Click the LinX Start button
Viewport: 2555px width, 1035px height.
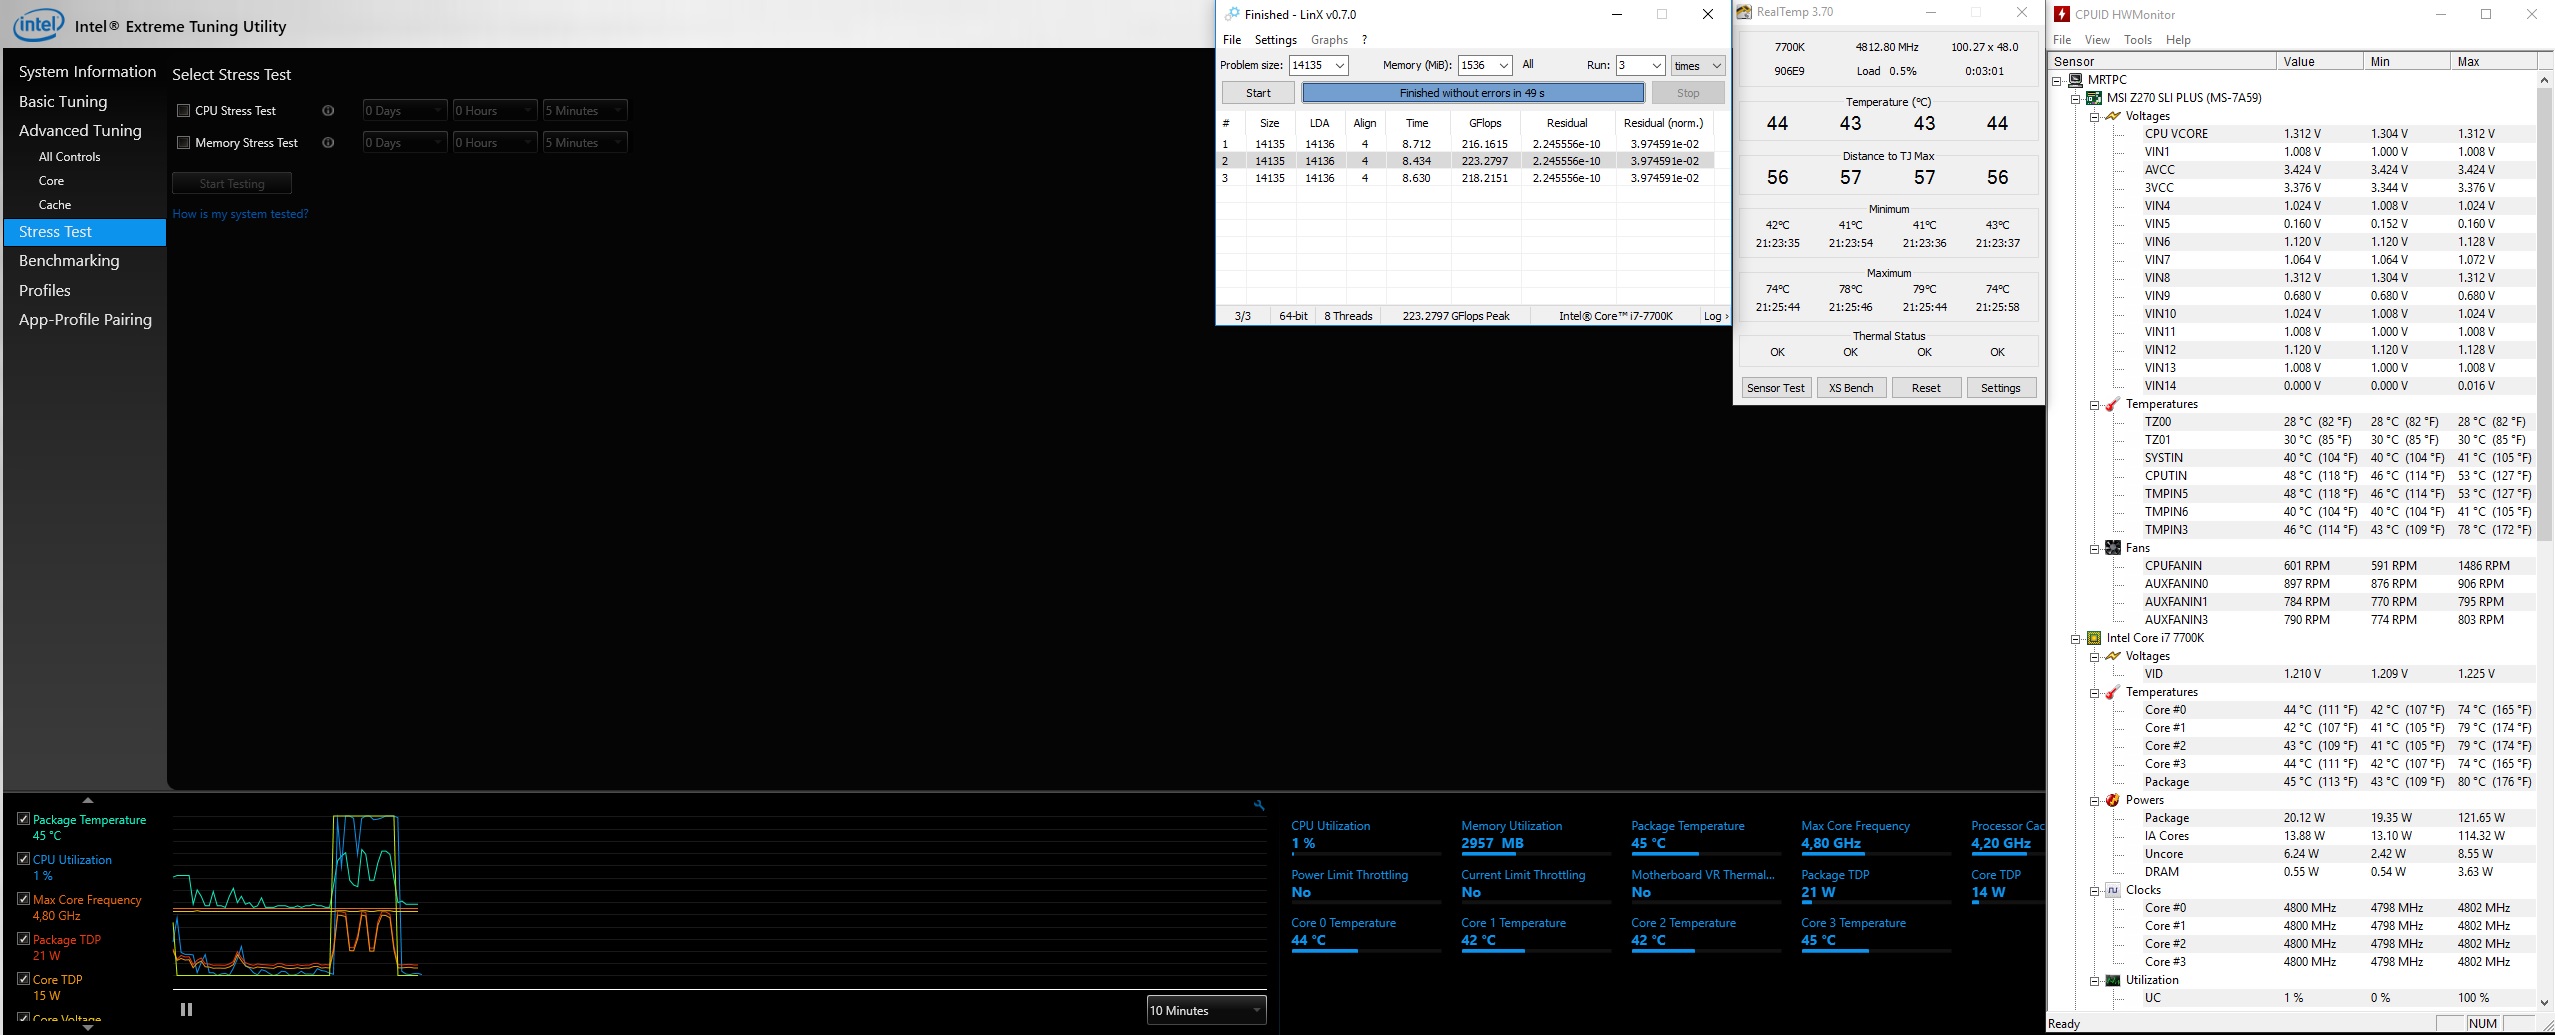point(1258,93)
